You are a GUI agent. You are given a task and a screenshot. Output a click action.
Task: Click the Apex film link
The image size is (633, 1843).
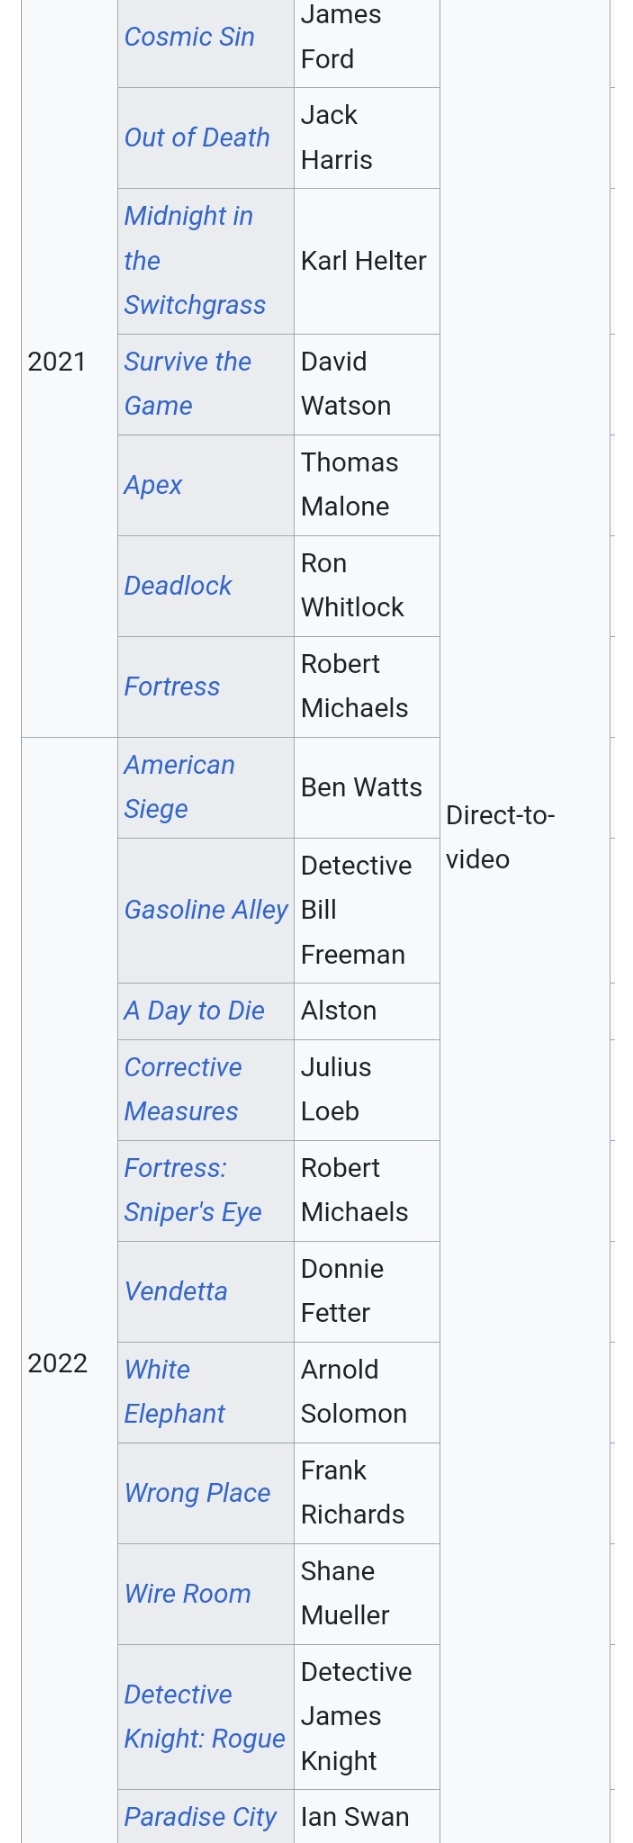point(153,485)
